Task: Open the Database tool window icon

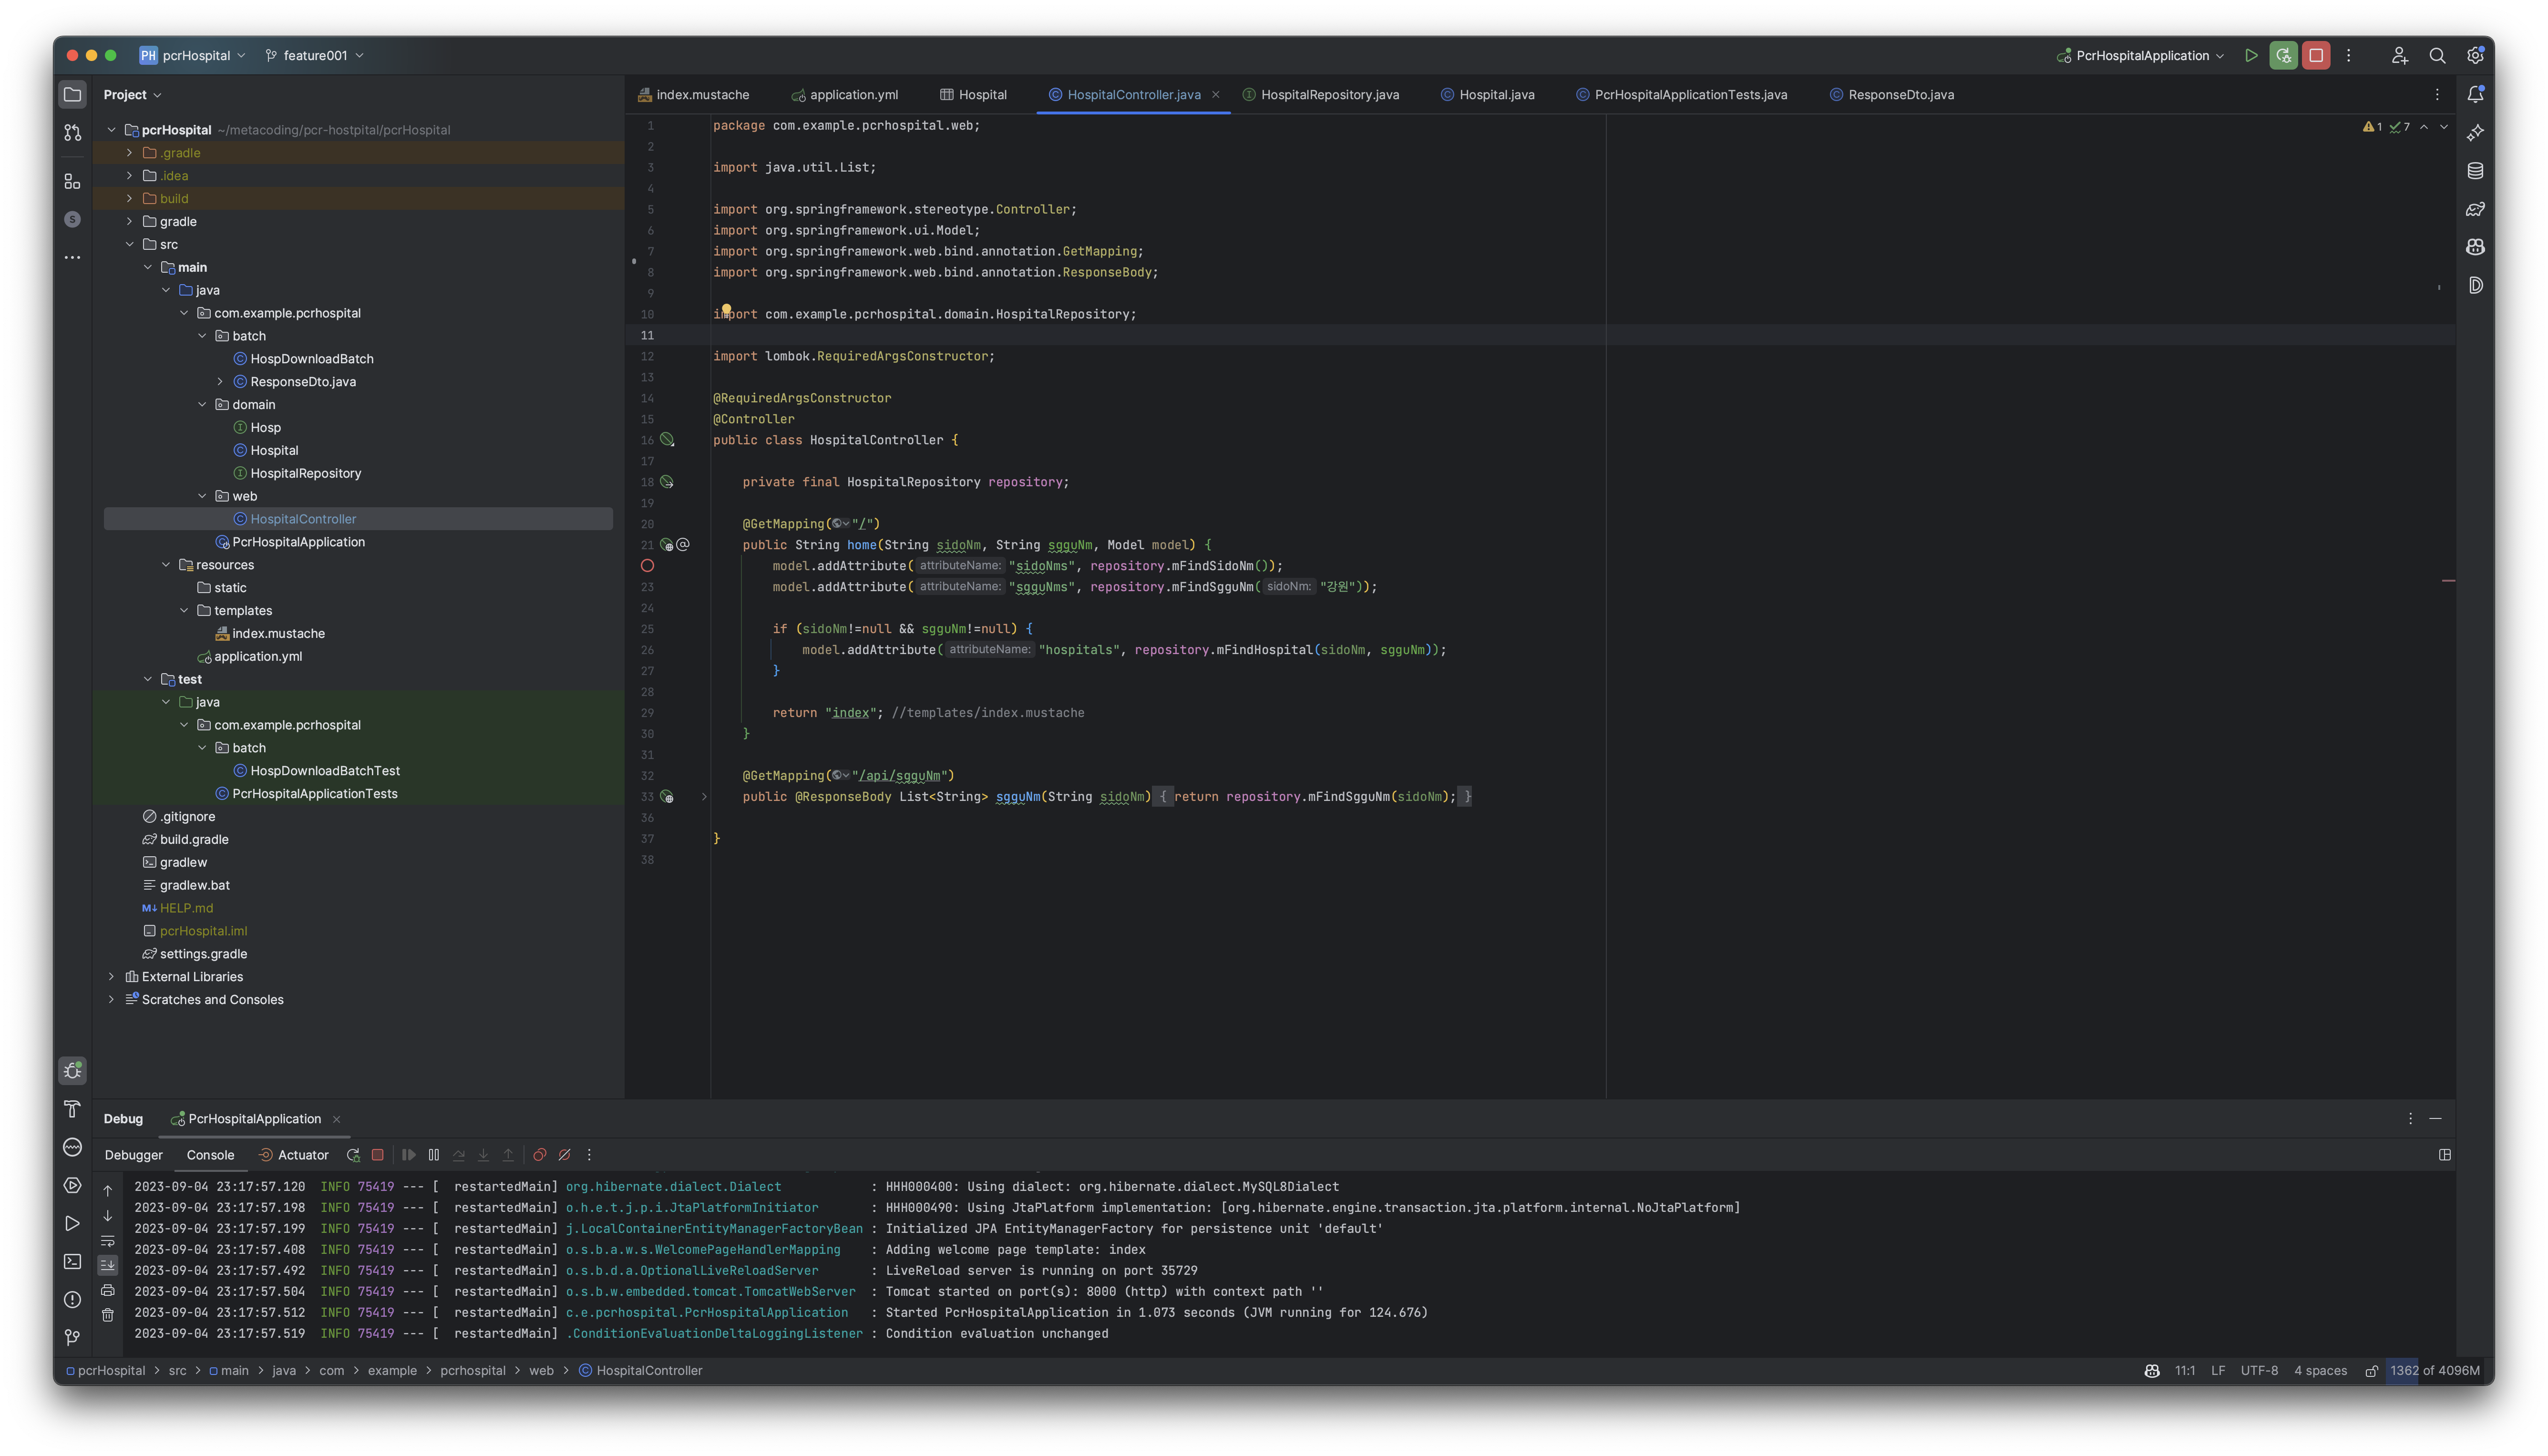Action: click(2475, 171)
